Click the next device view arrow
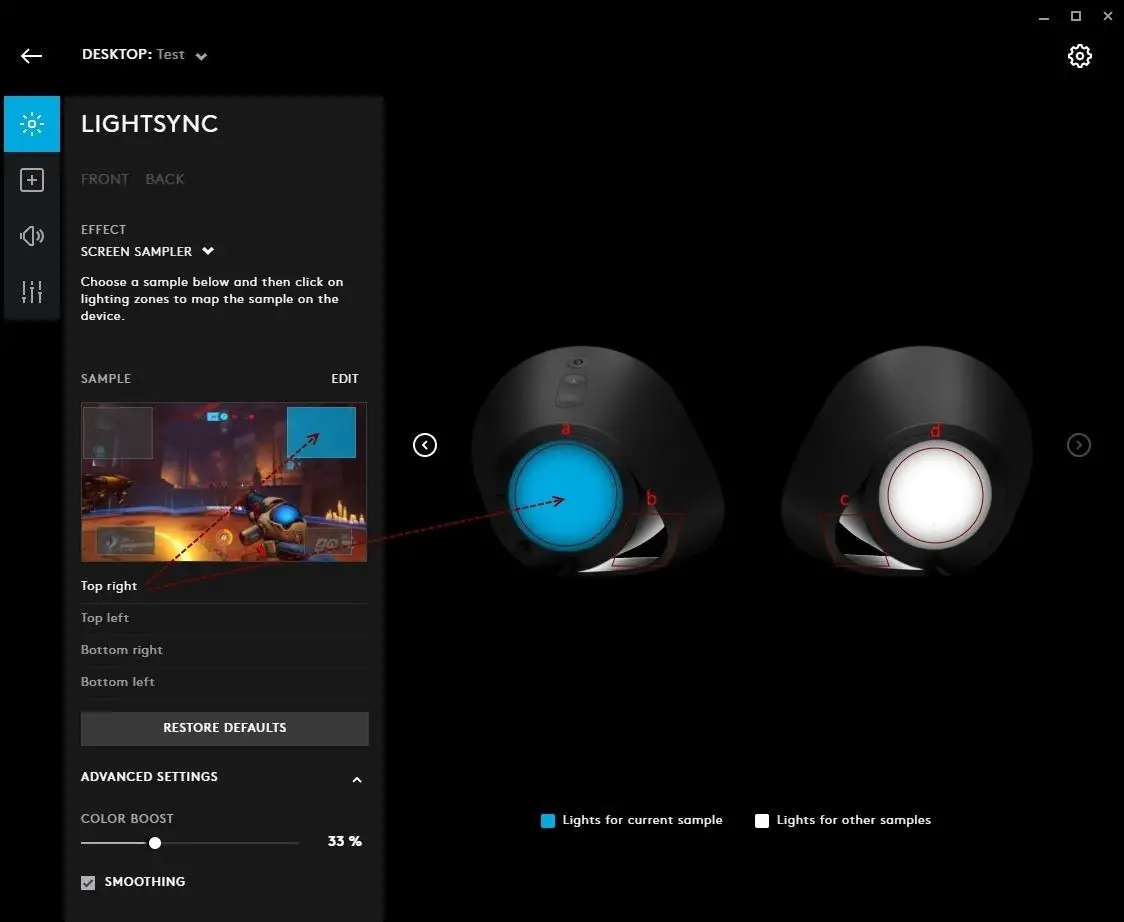The width and height of the screenshot is (1124, 922). pyautogui.click(x=1079, y=445)
